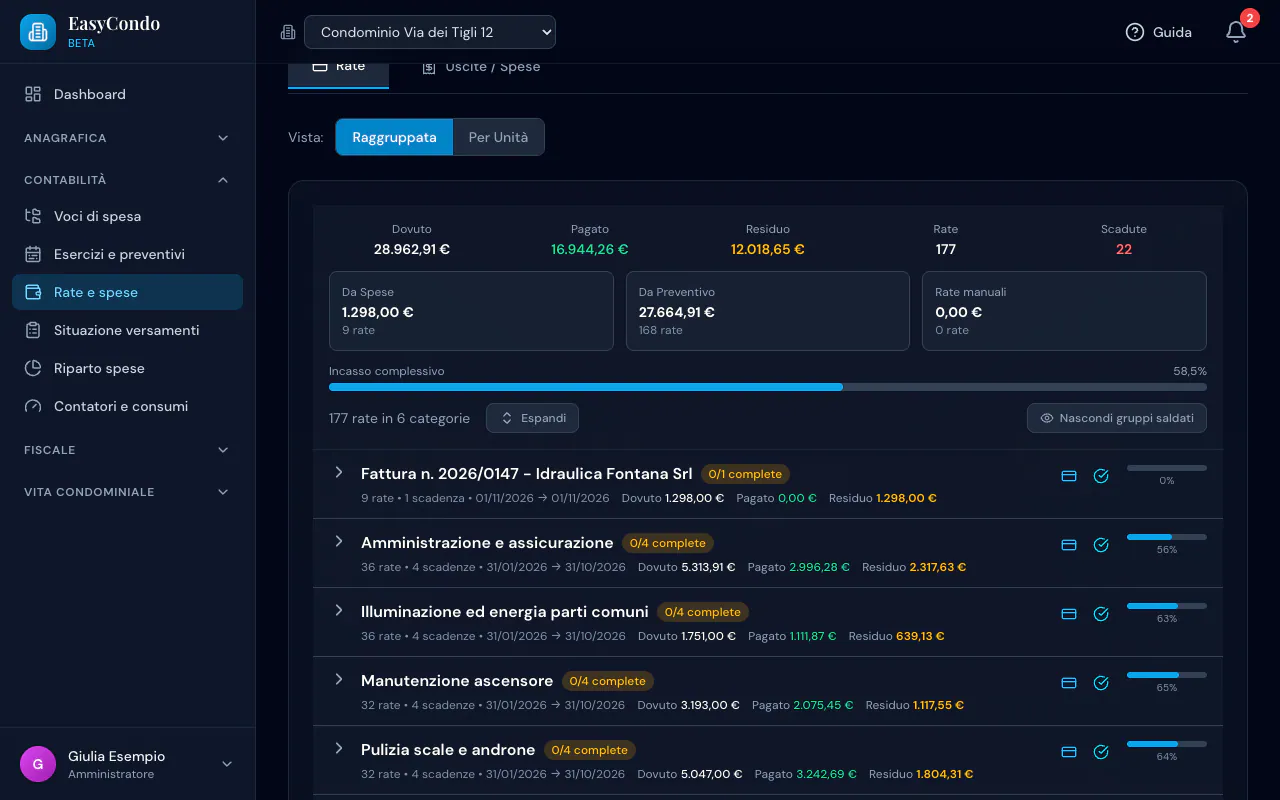Click the check-circle icon for Pulizia scale e androne

[1101, 752]
